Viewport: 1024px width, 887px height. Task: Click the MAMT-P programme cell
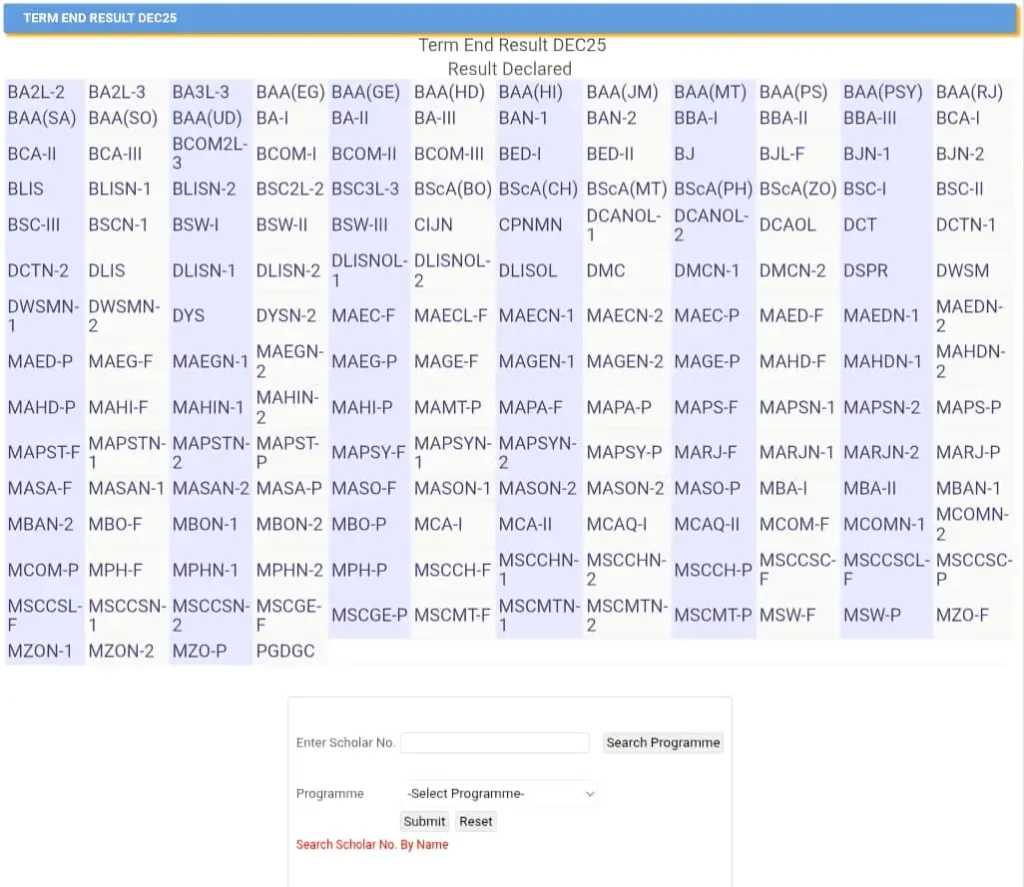click(447, 407)
